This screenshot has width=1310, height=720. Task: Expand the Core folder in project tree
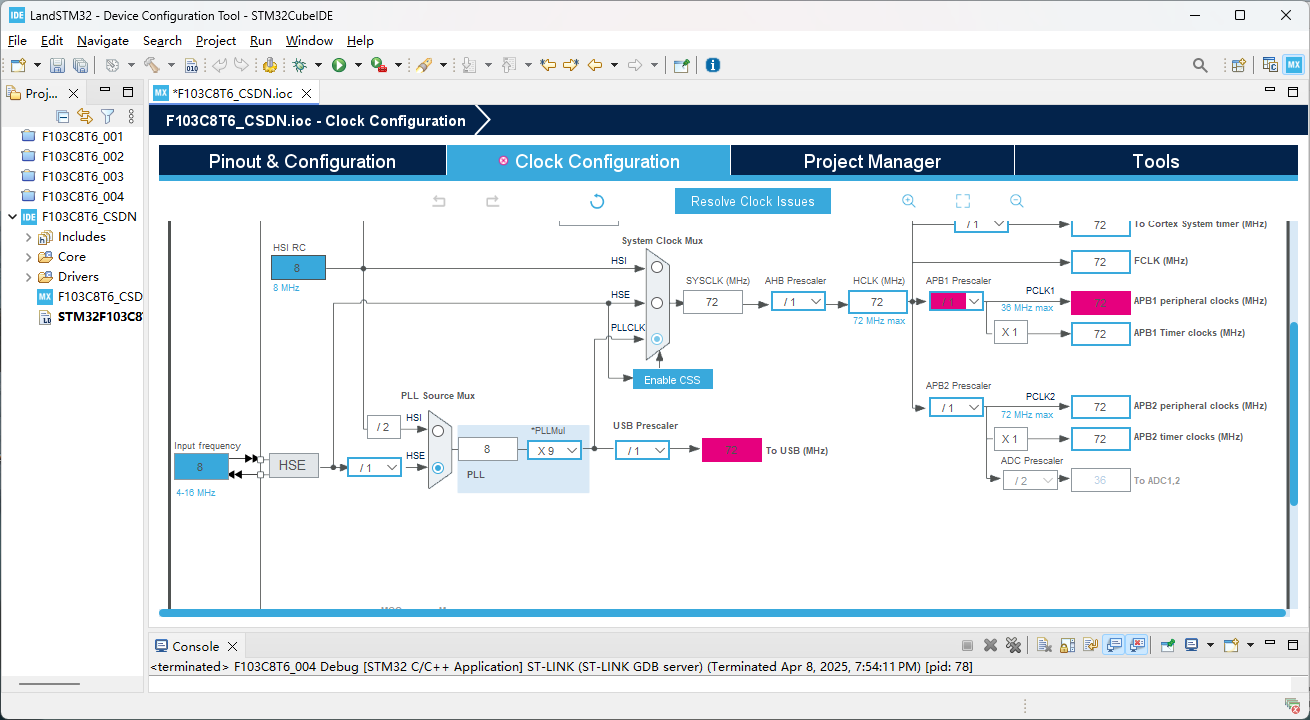[28, 257]
